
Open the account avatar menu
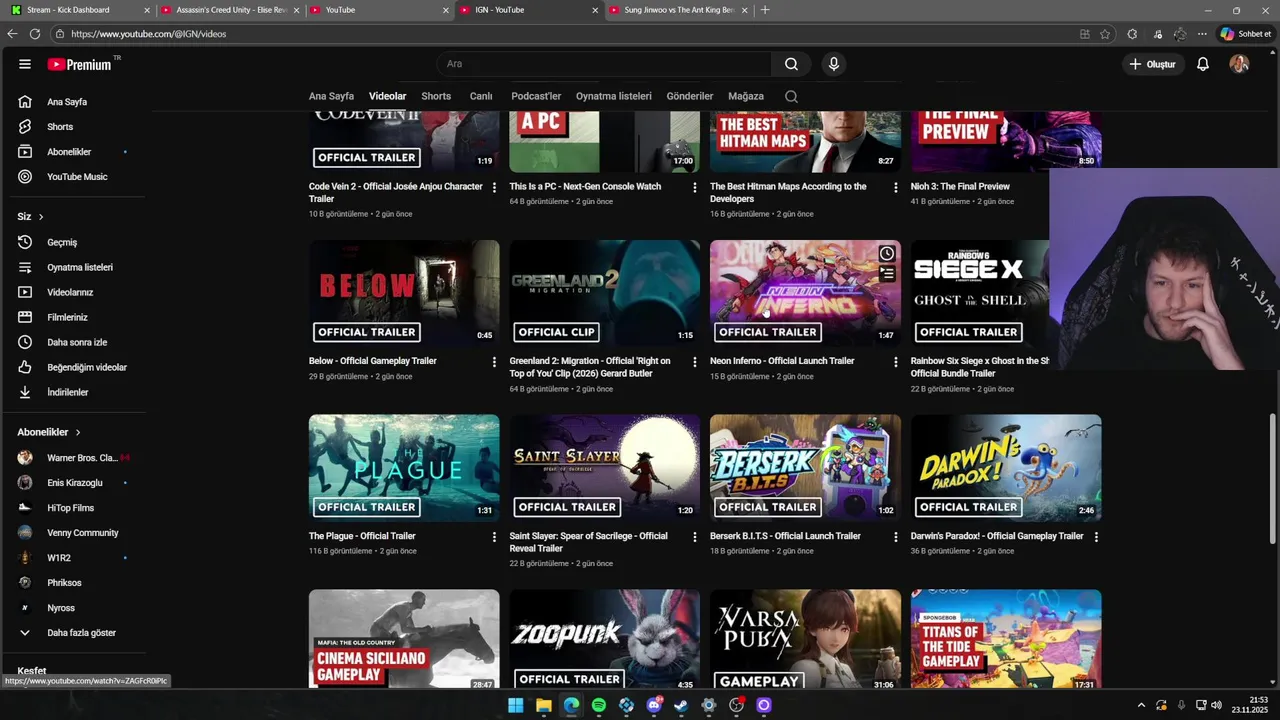[1239, 64]
